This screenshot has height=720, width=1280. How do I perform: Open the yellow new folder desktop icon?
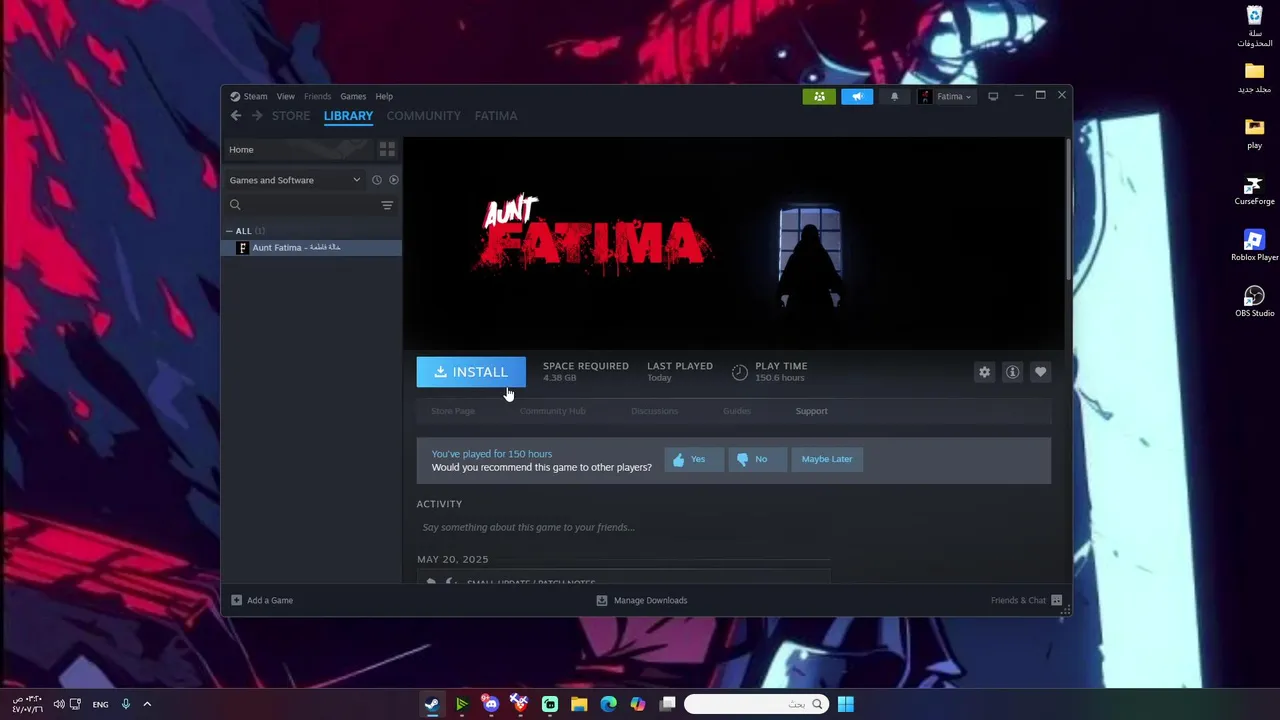point(1254,78)
